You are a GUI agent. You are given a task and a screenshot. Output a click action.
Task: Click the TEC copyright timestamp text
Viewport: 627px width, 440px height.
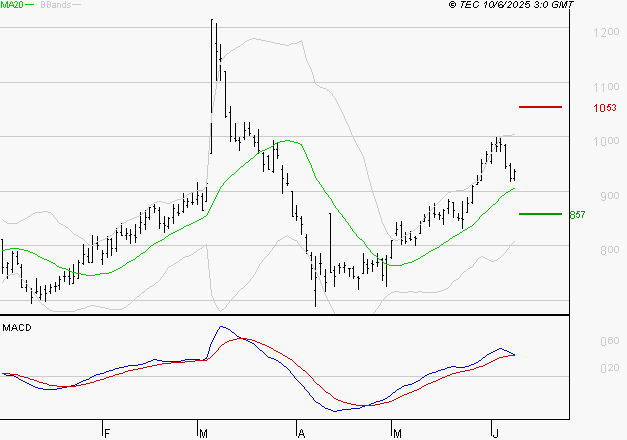511,5
